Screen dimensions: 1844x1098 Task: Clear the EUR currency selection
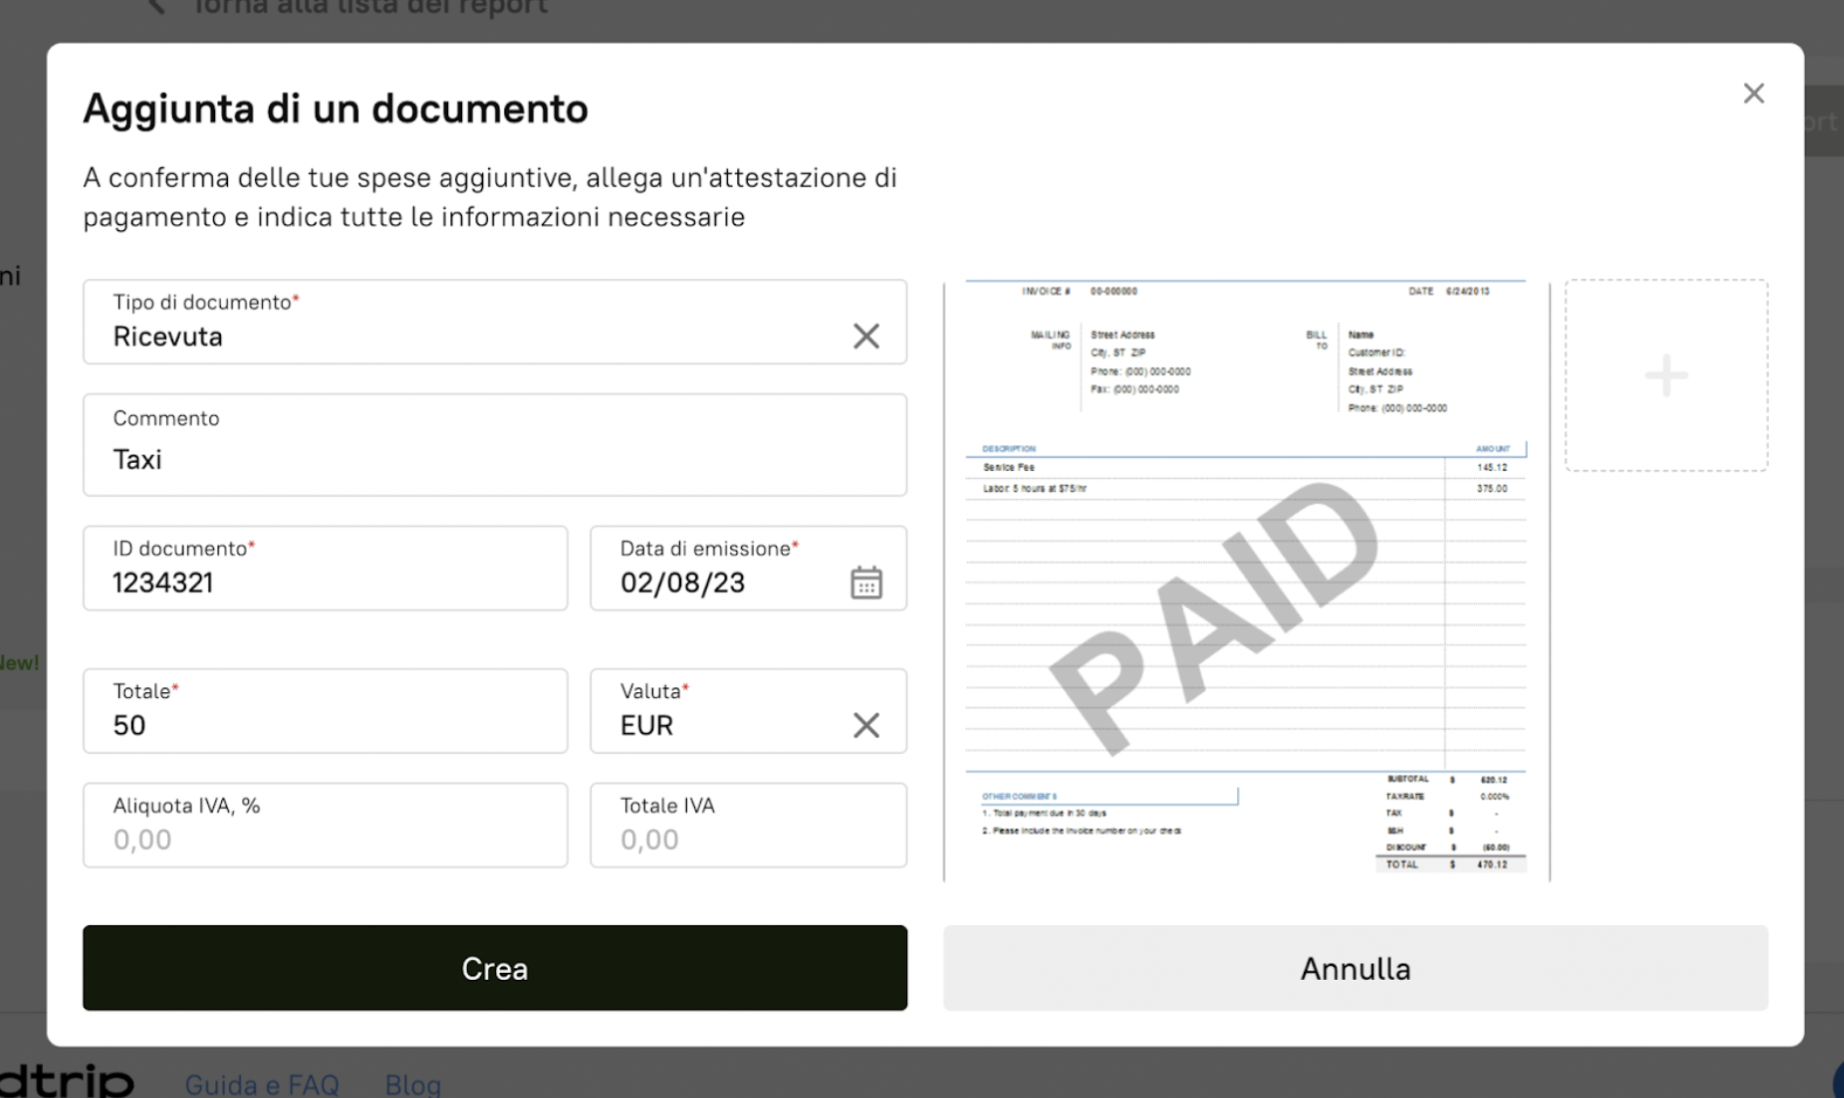(x=865, y=725)
